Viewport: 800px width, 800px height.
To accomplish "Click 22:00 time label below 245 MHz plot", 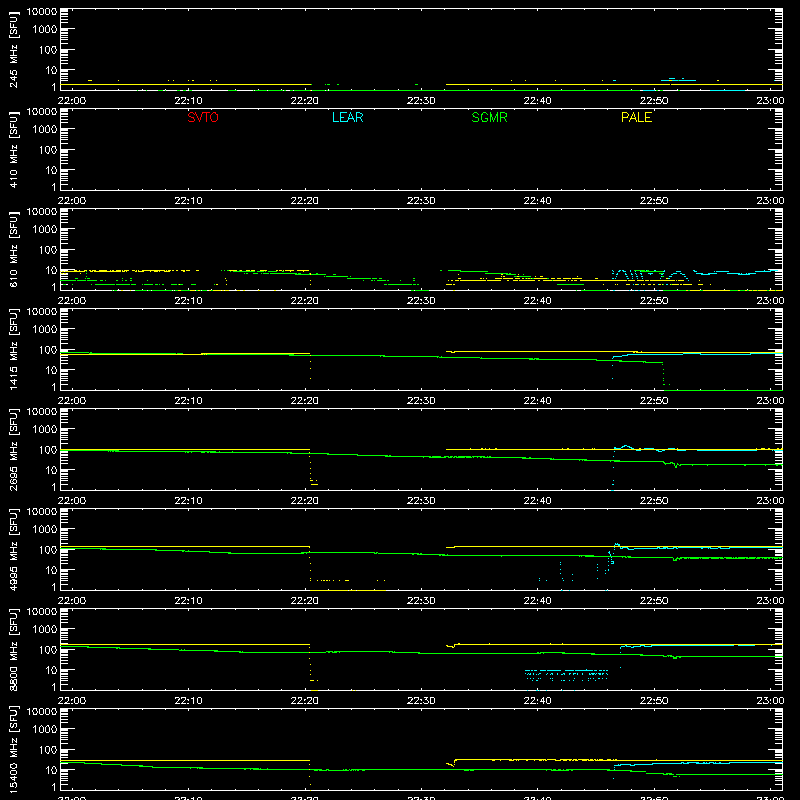I will coord(72,101).
